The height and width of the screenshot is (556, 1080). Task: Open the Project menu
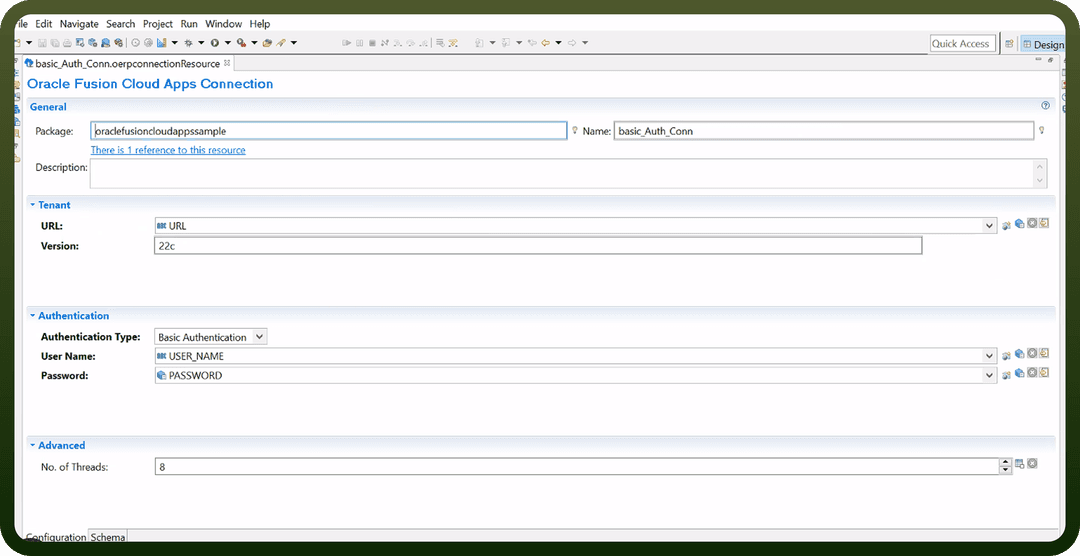[x=158, y=23]
